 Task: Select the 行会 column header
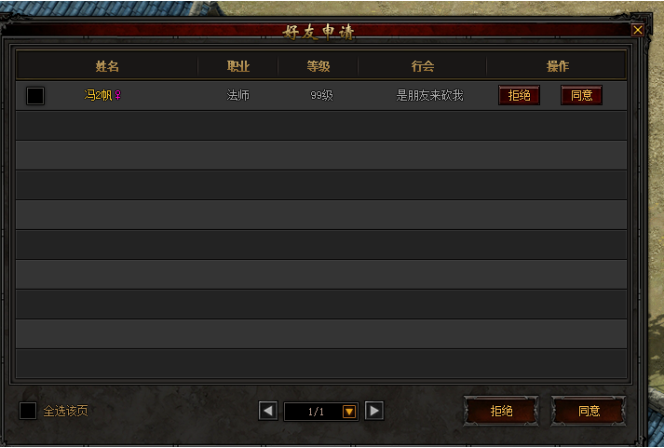(x=423, y=66)
